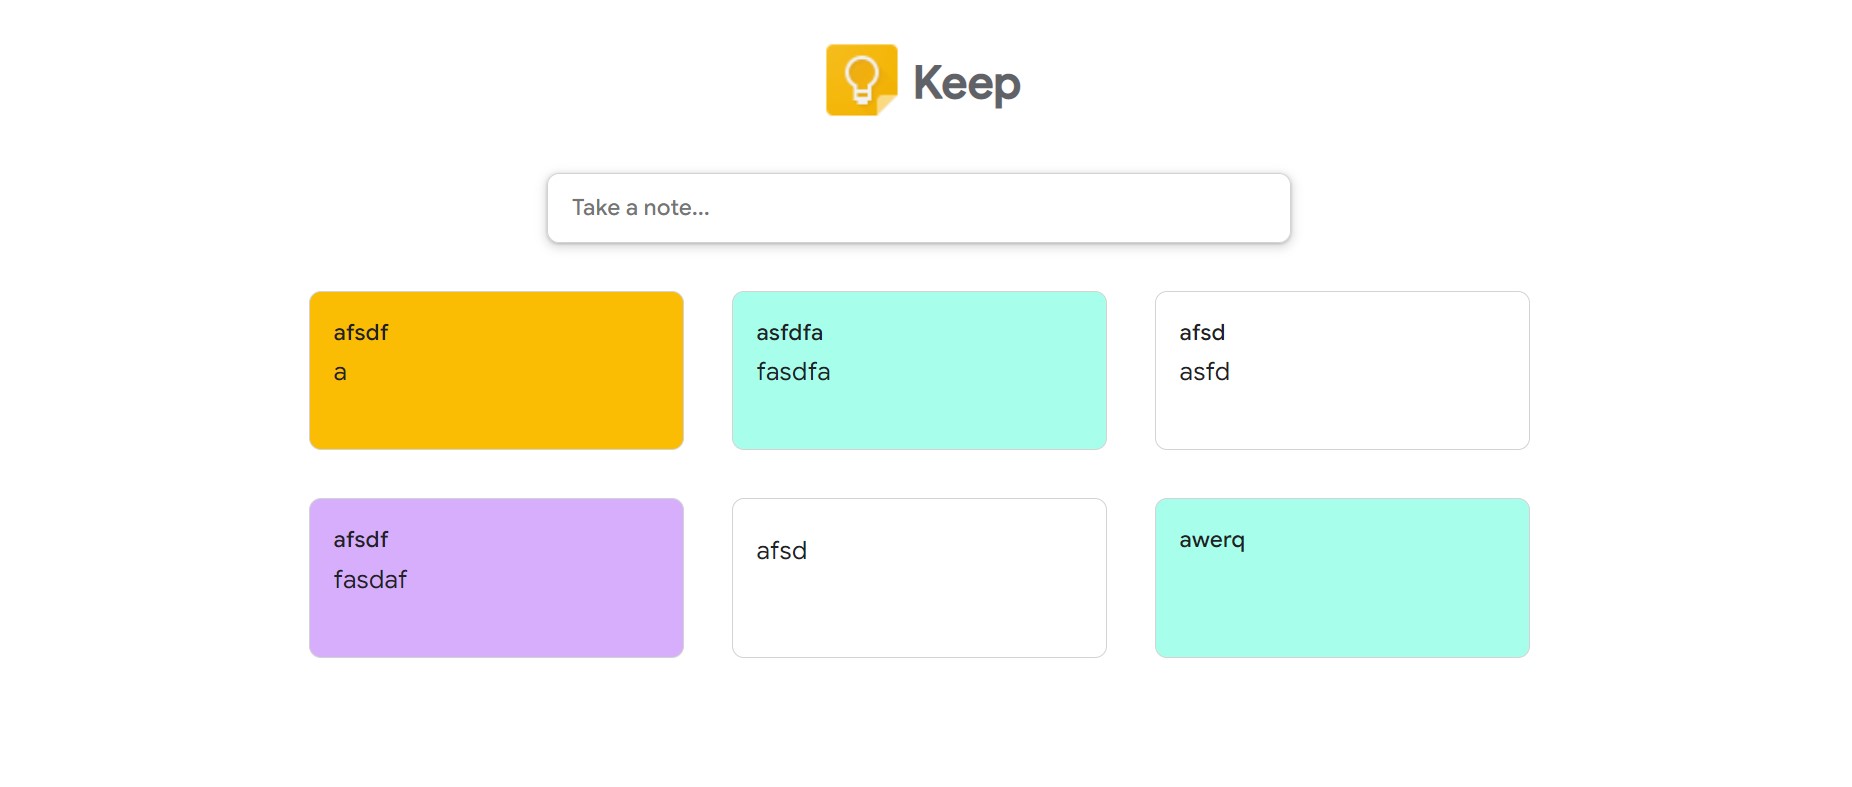Click the title 'asfdfa' in the teal note
1852x787 pixels.
(789, 332)
